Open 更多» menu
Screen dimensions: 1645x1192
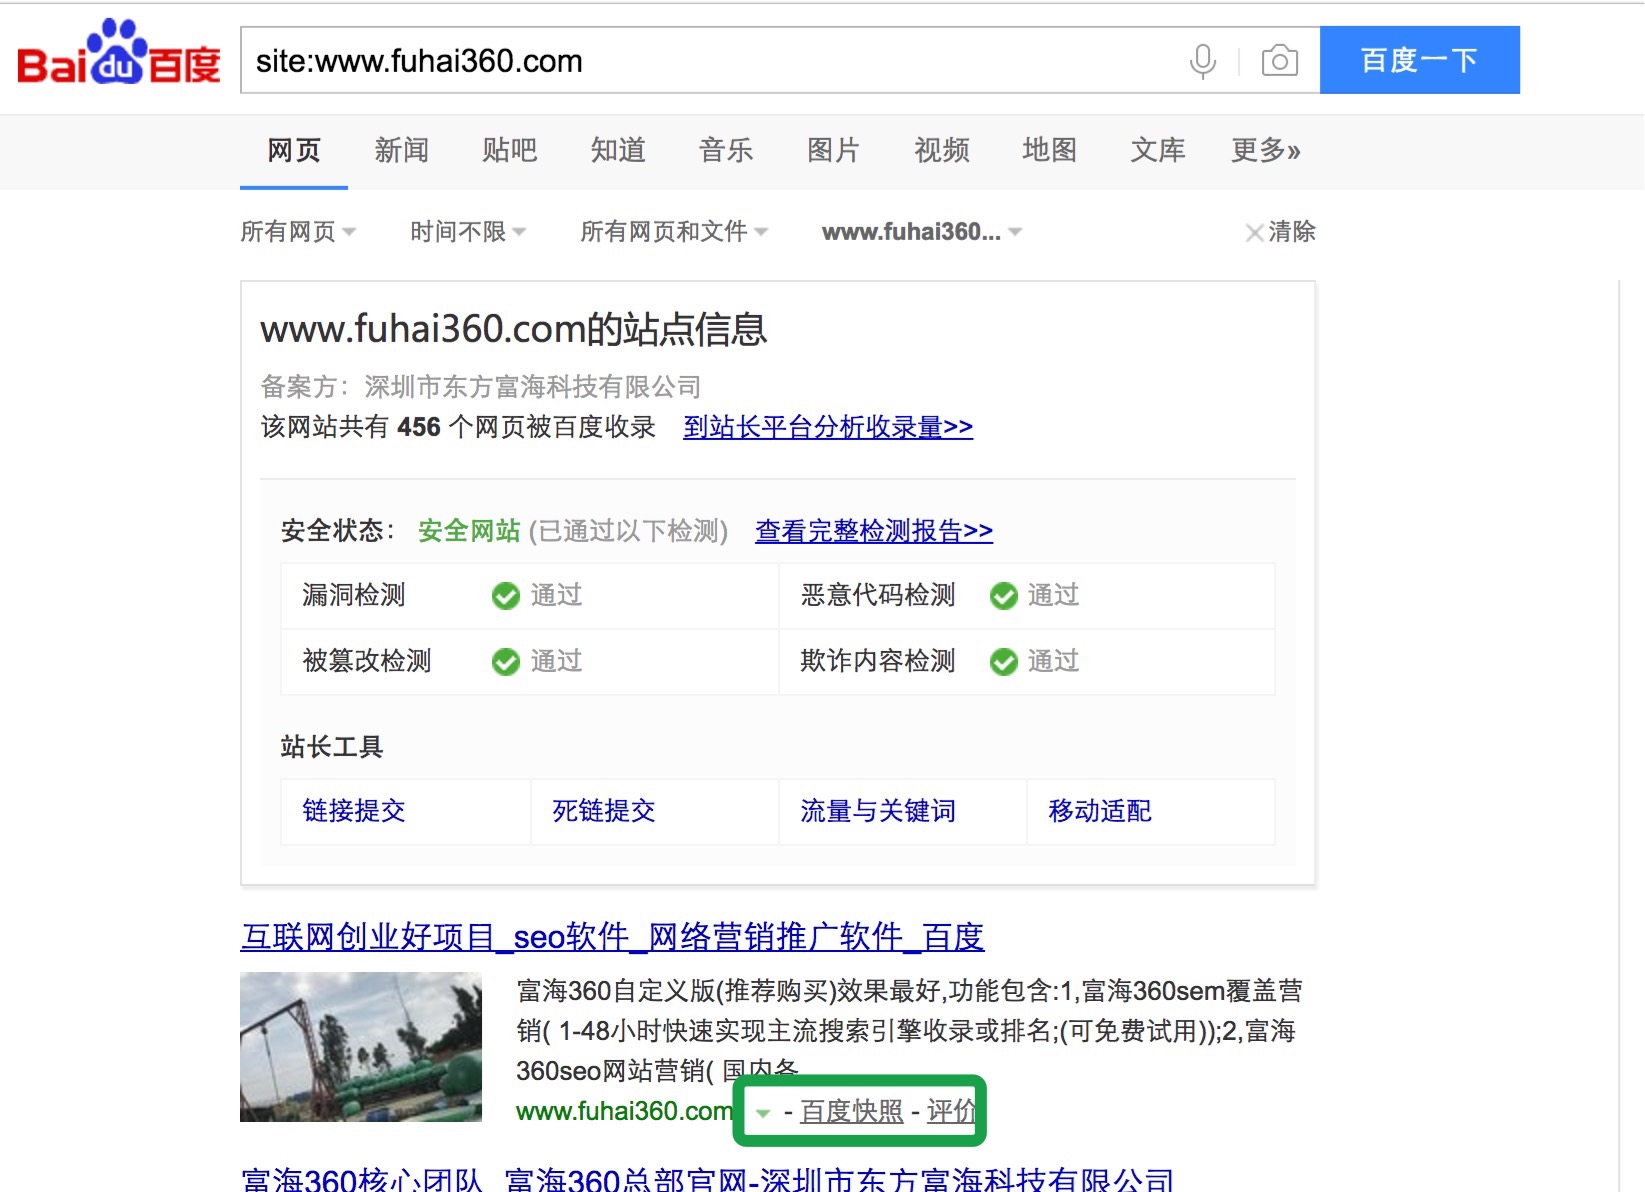click(x=1266, y=151)
